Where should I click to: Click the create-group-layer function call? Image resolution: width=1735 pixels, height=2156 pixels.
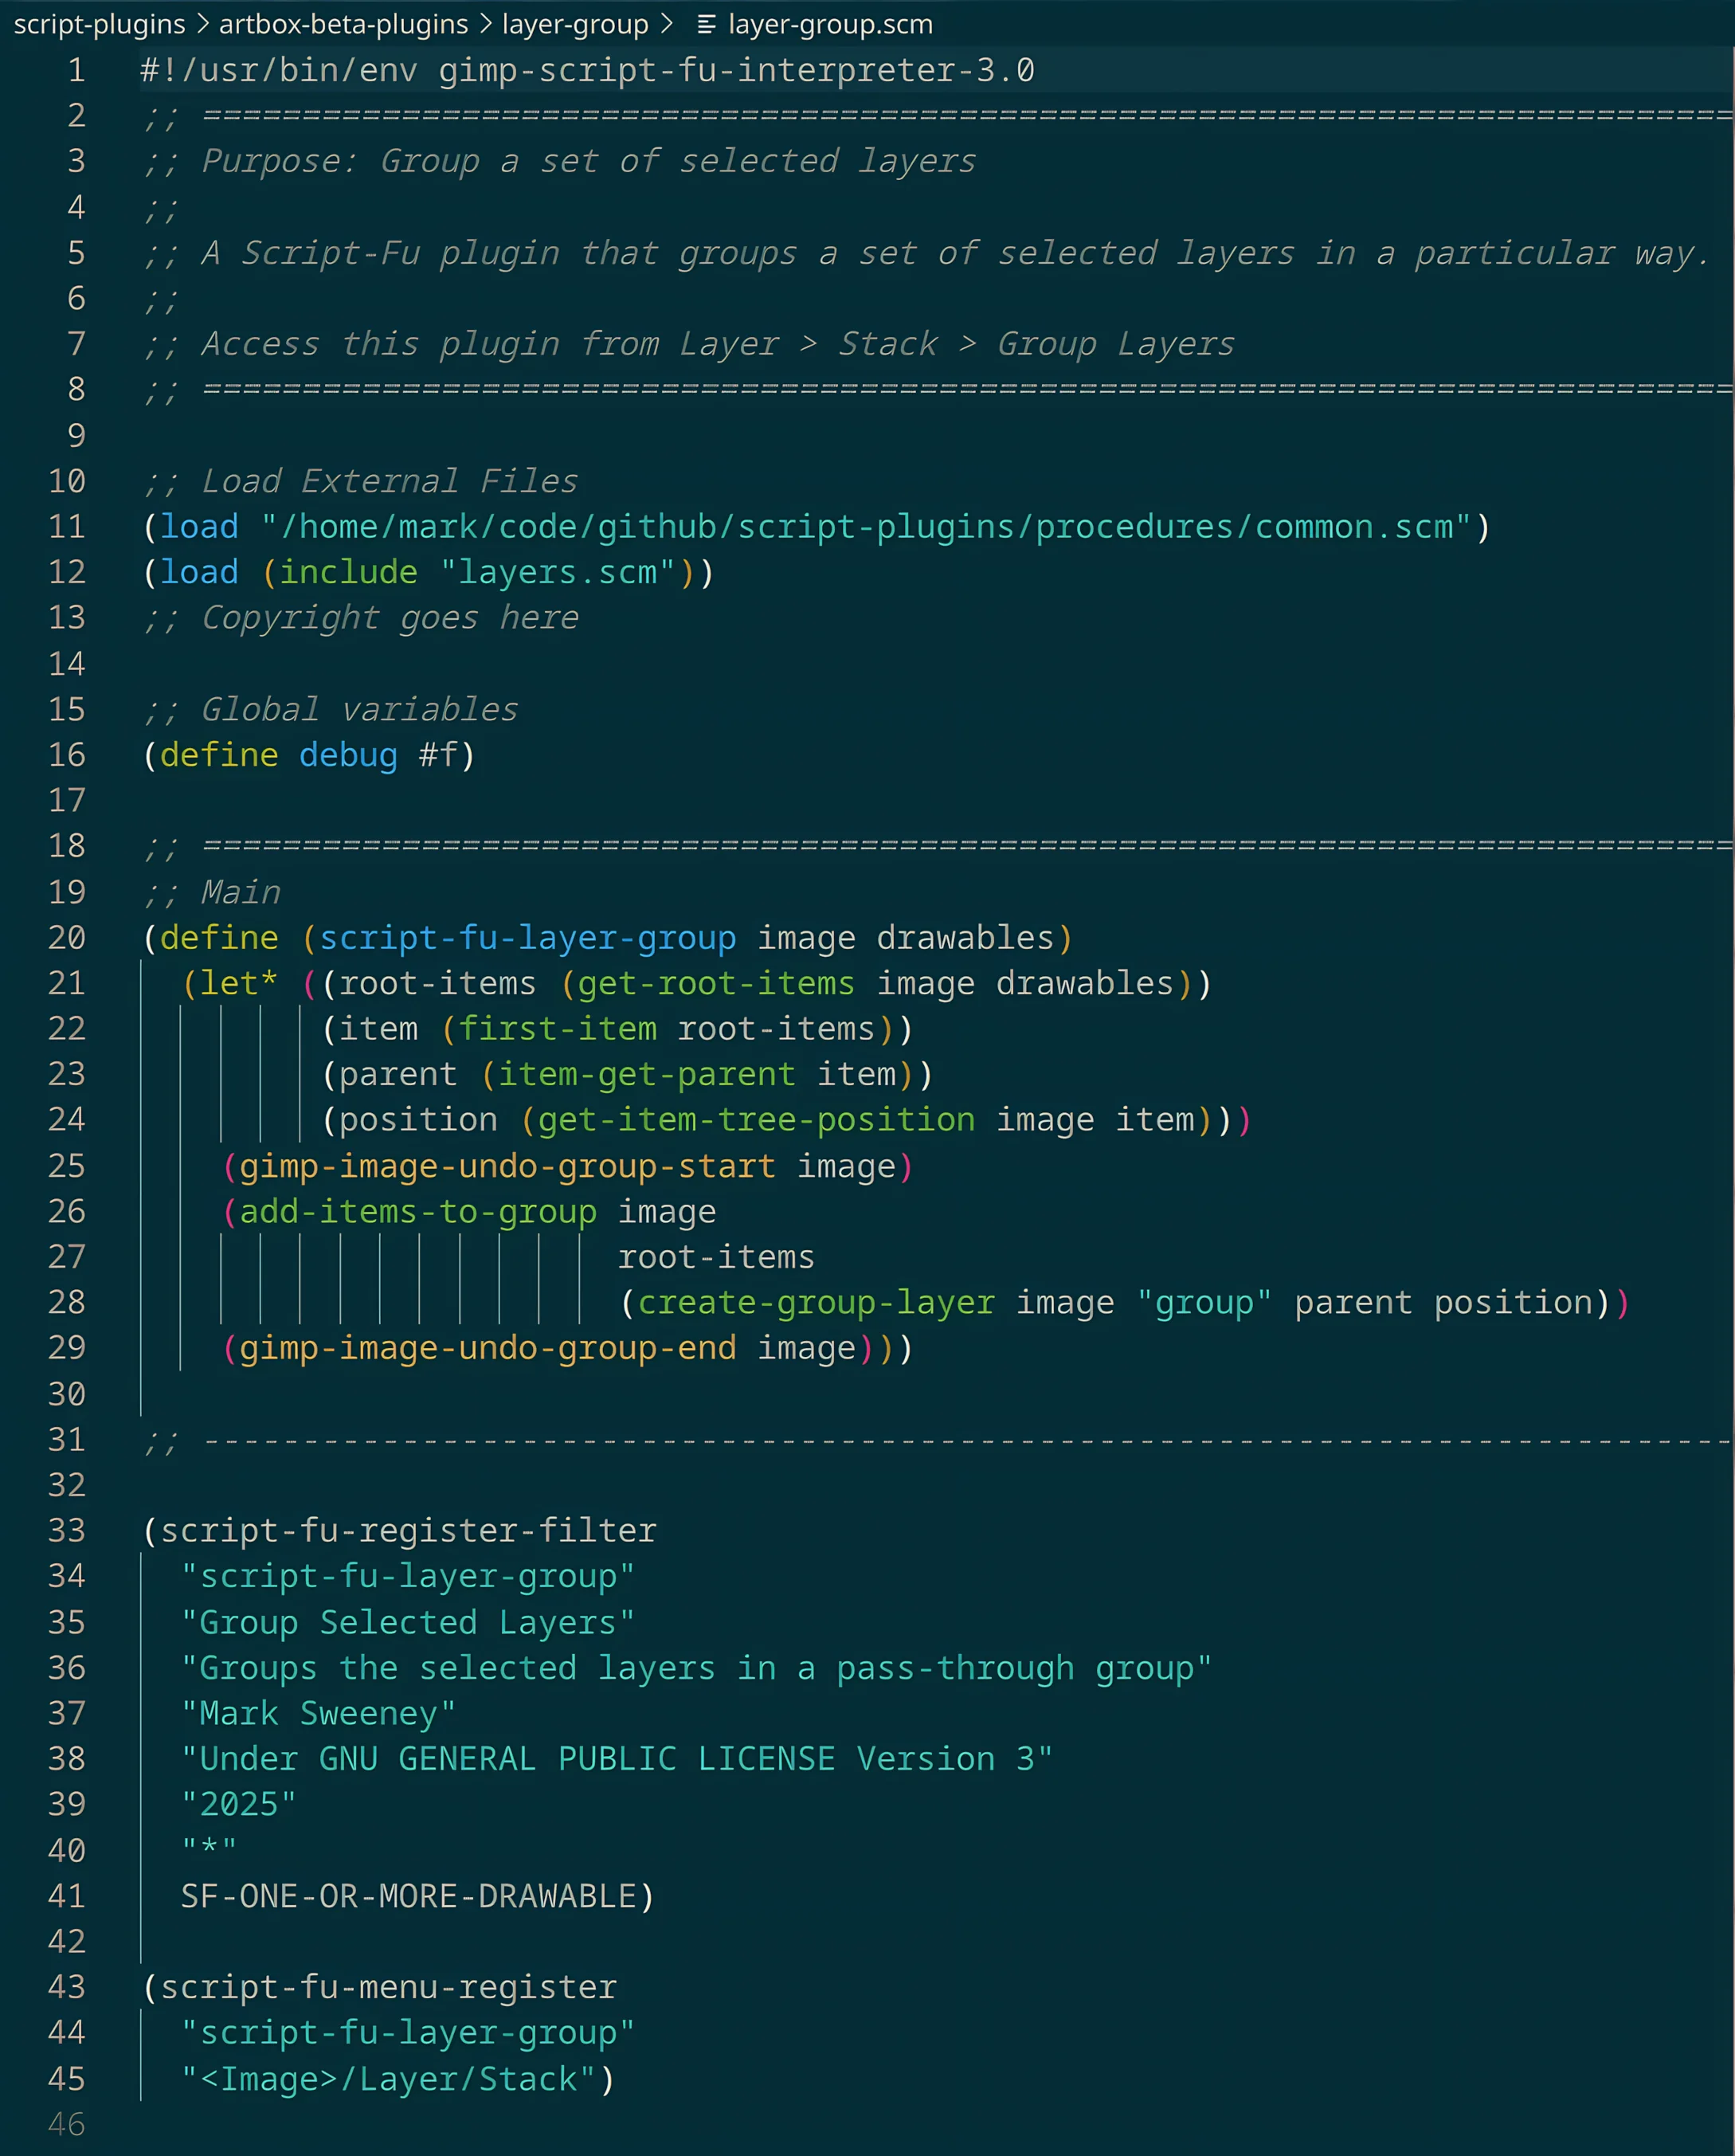pos(816,1303)
